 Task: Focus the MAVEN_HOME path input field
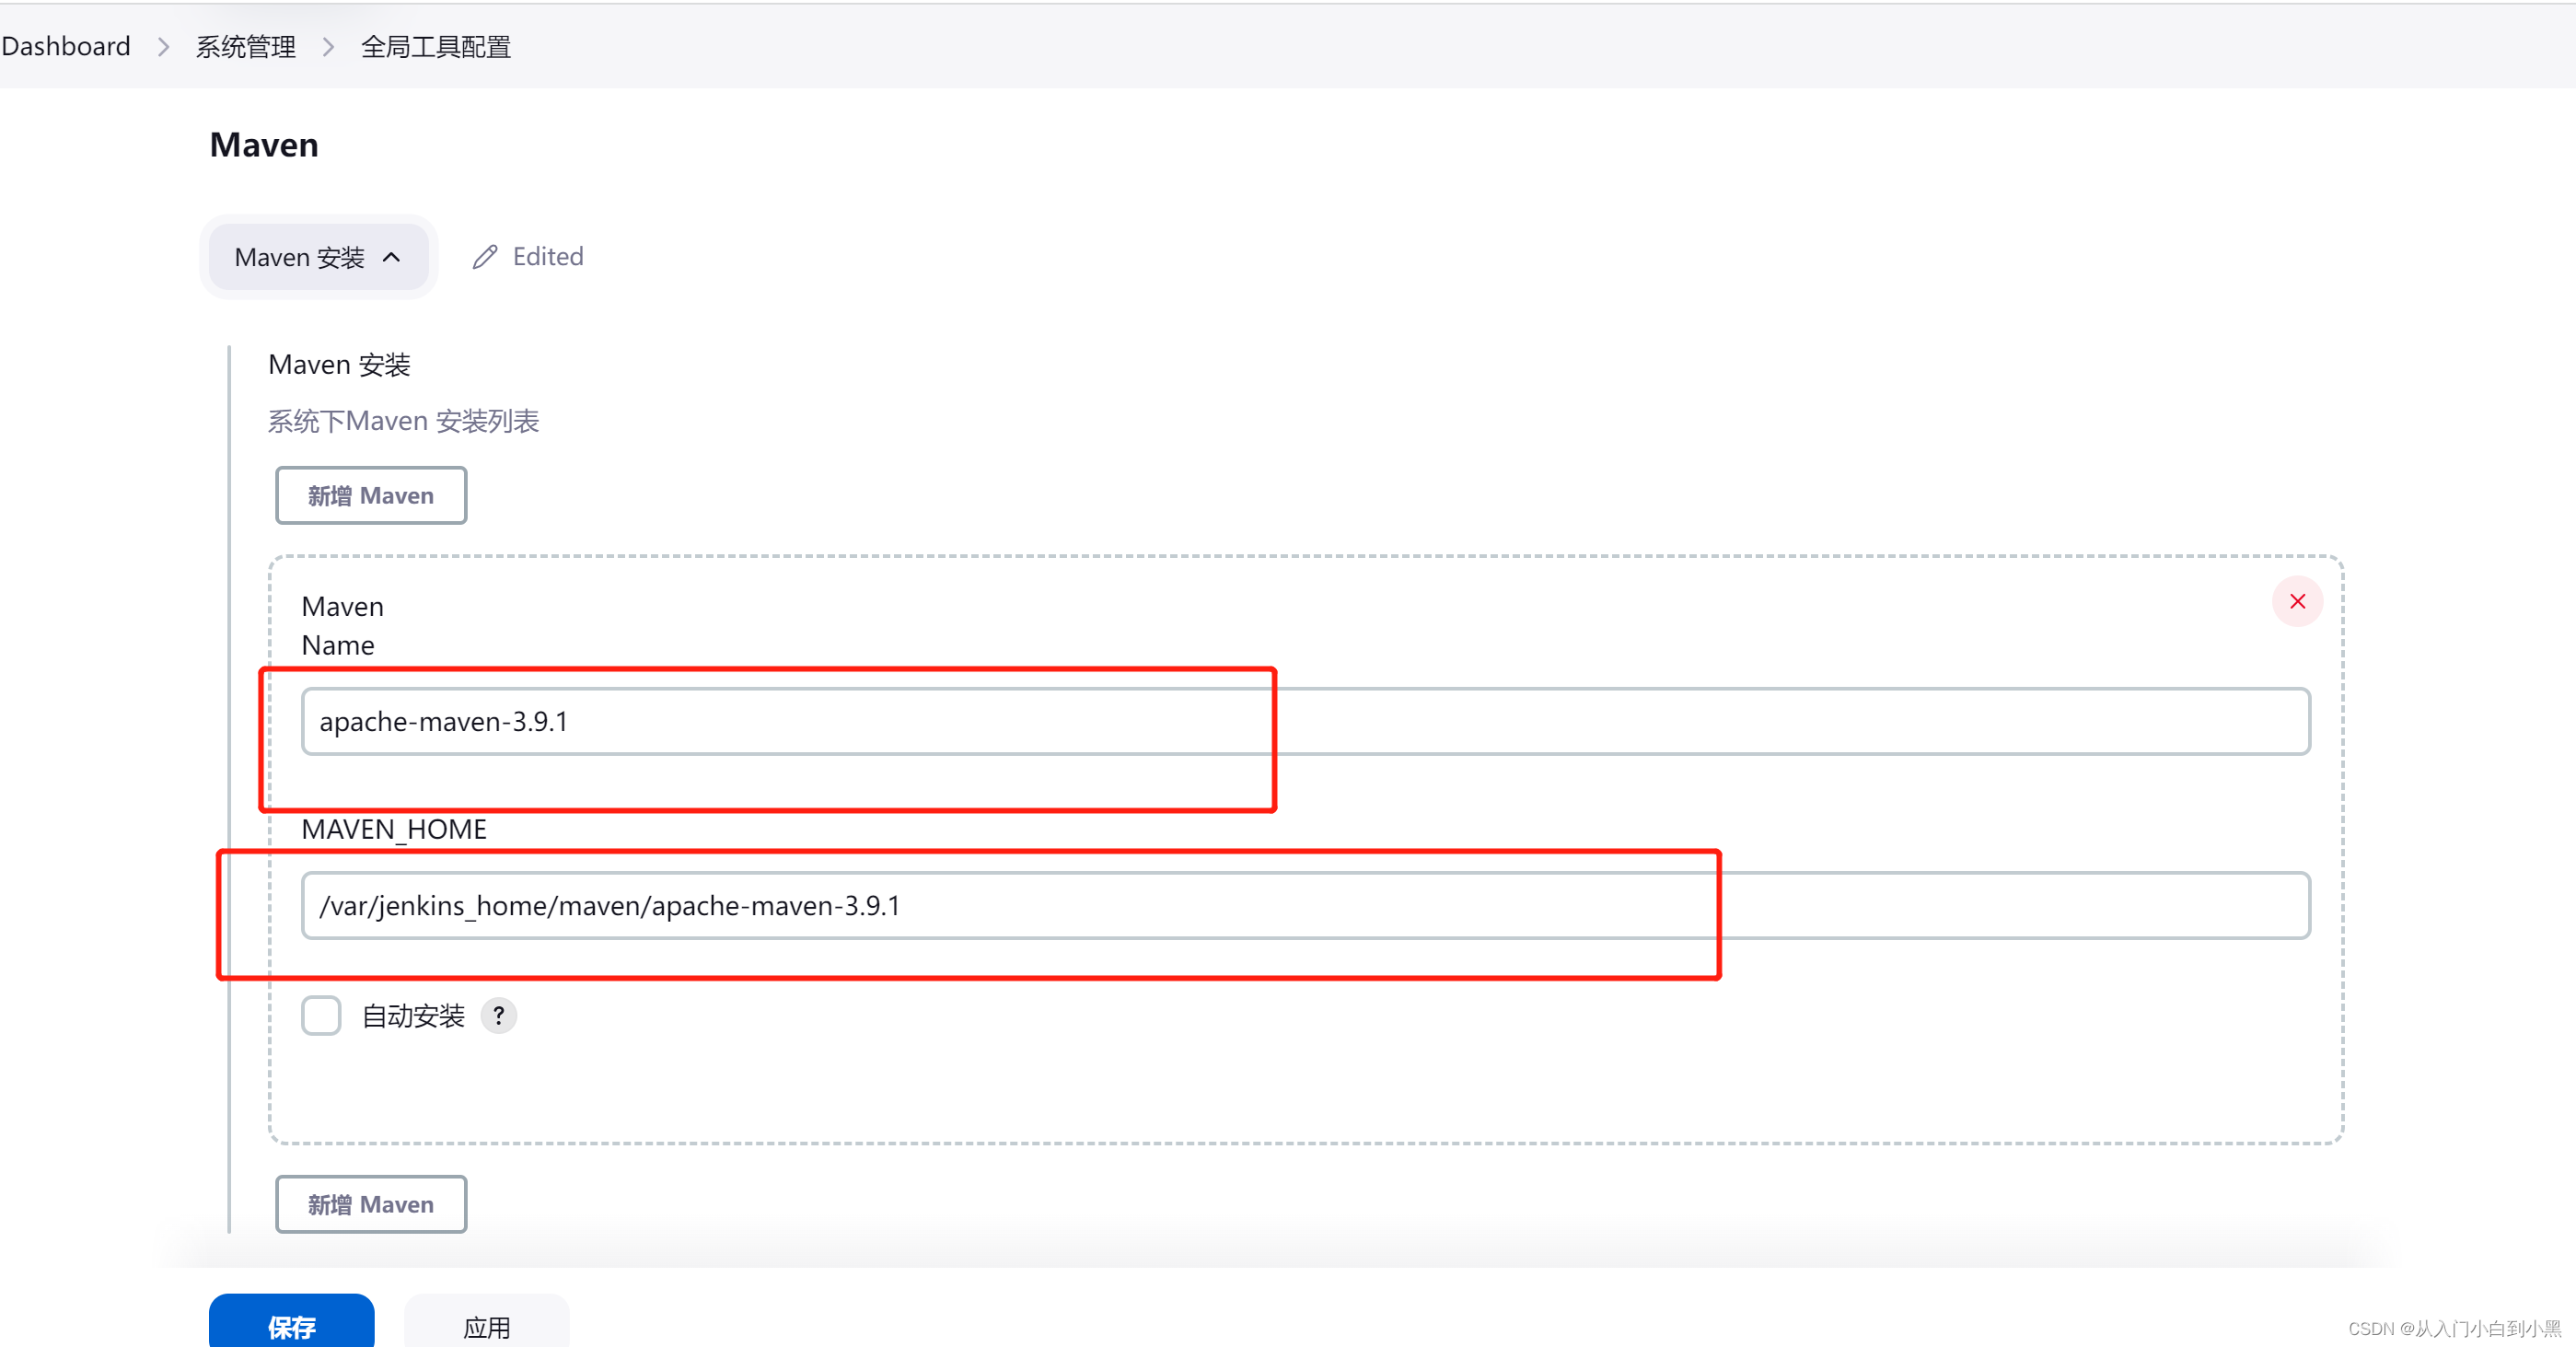tap(1306, 905)
